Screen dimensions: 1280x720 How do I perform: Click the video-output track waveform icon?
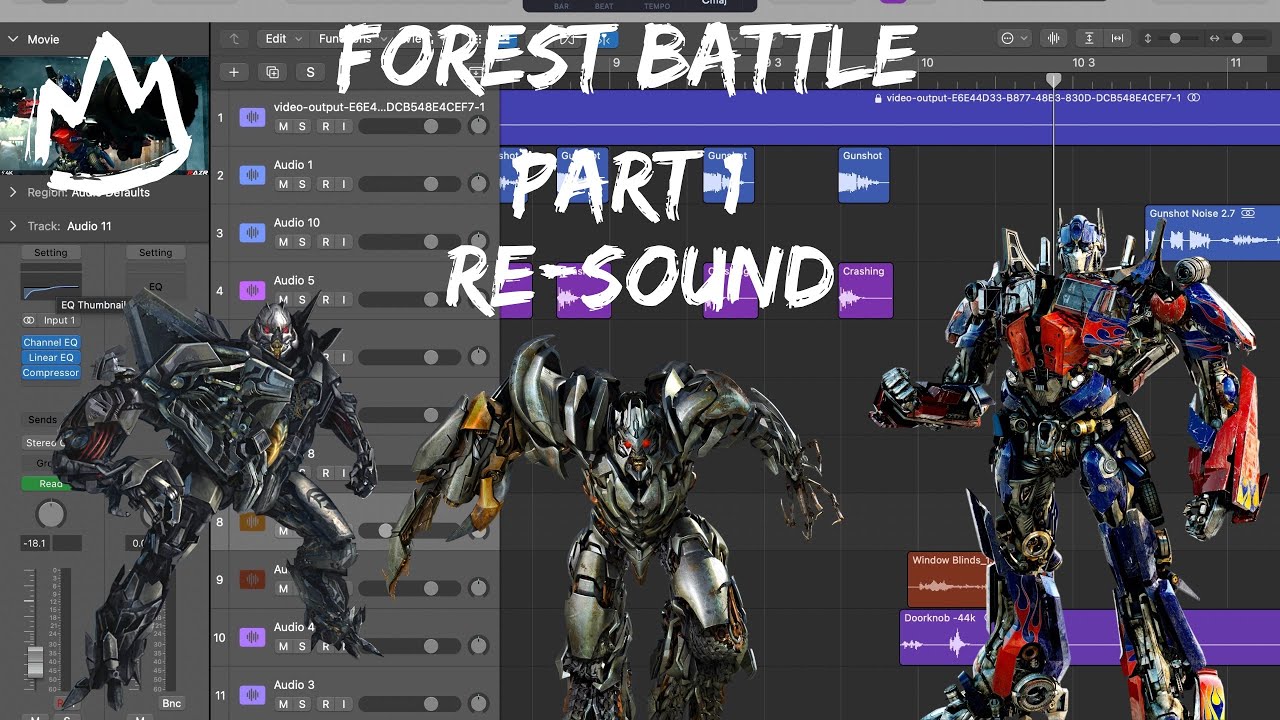click(252, 117)
